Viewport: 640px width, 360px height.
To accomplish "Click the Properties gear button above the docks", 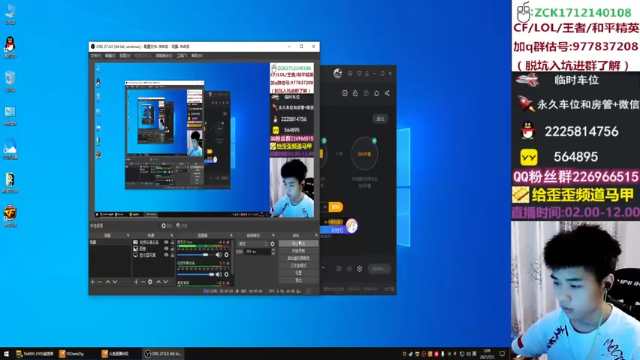I will point(166,225).
